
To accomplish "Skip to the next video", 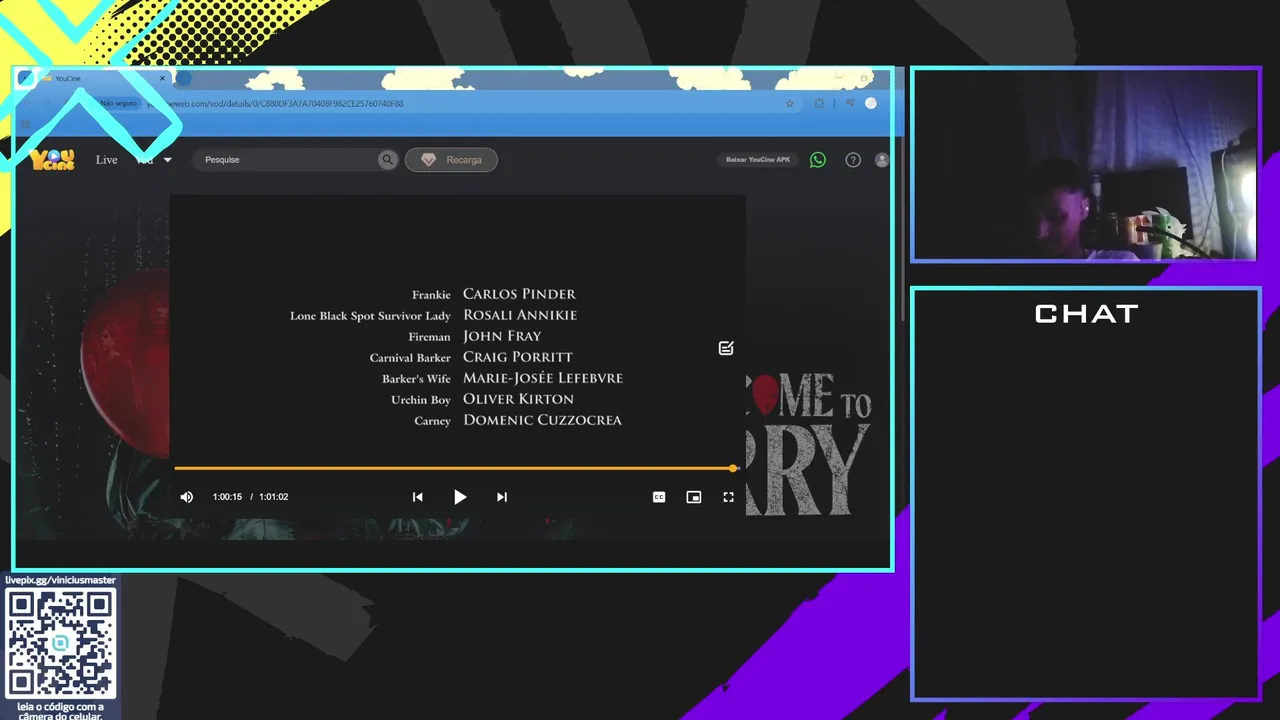I will tap(502, 497).
